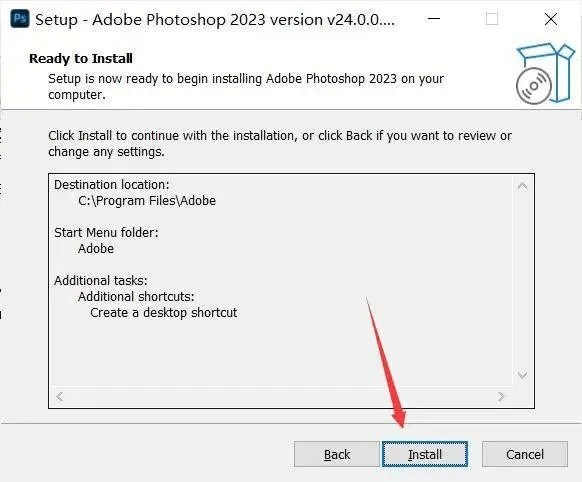Click the down arrow of summary scrollbar
This screenshot has width=582, height=482.
522,375
